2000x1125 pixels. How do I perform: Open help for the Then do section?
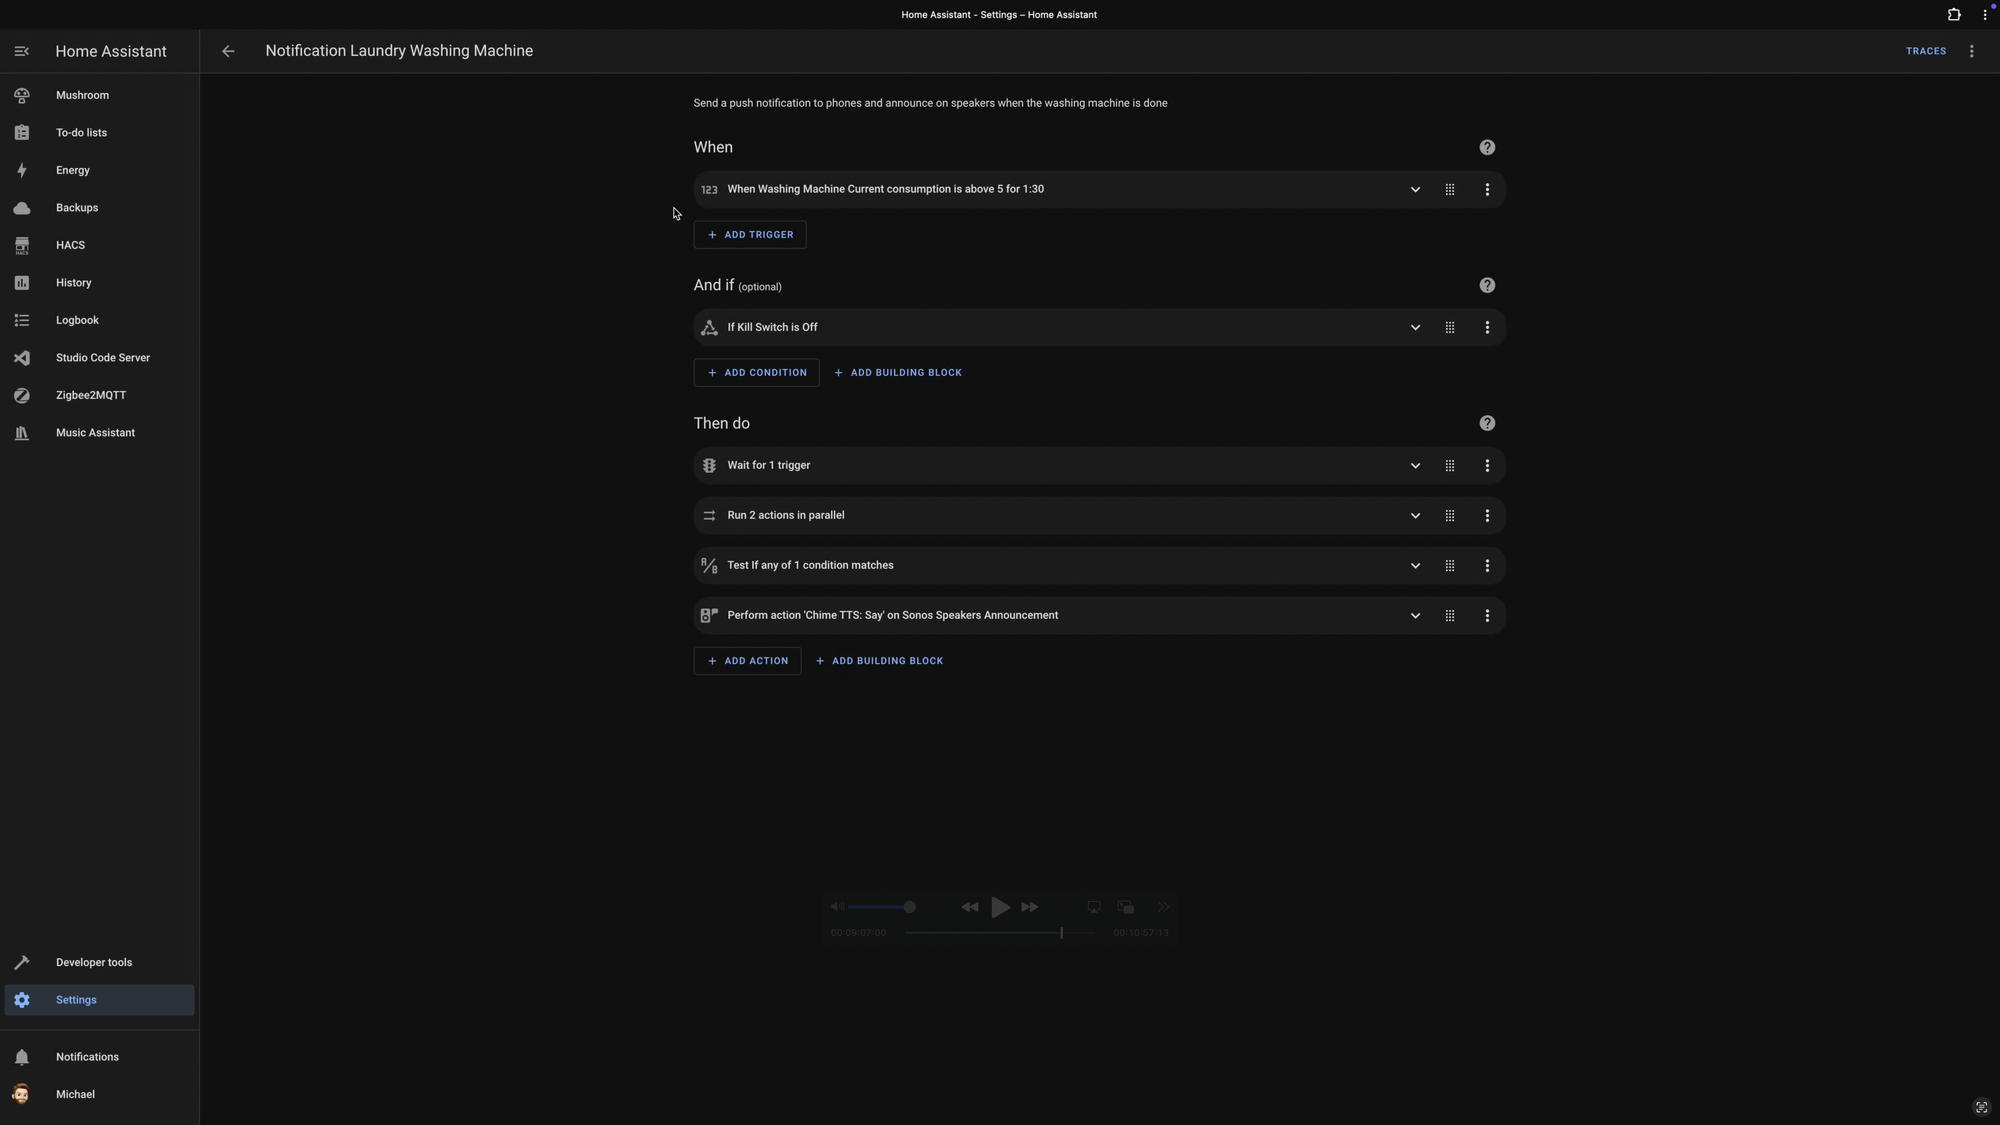click(x=1487, y=423)
